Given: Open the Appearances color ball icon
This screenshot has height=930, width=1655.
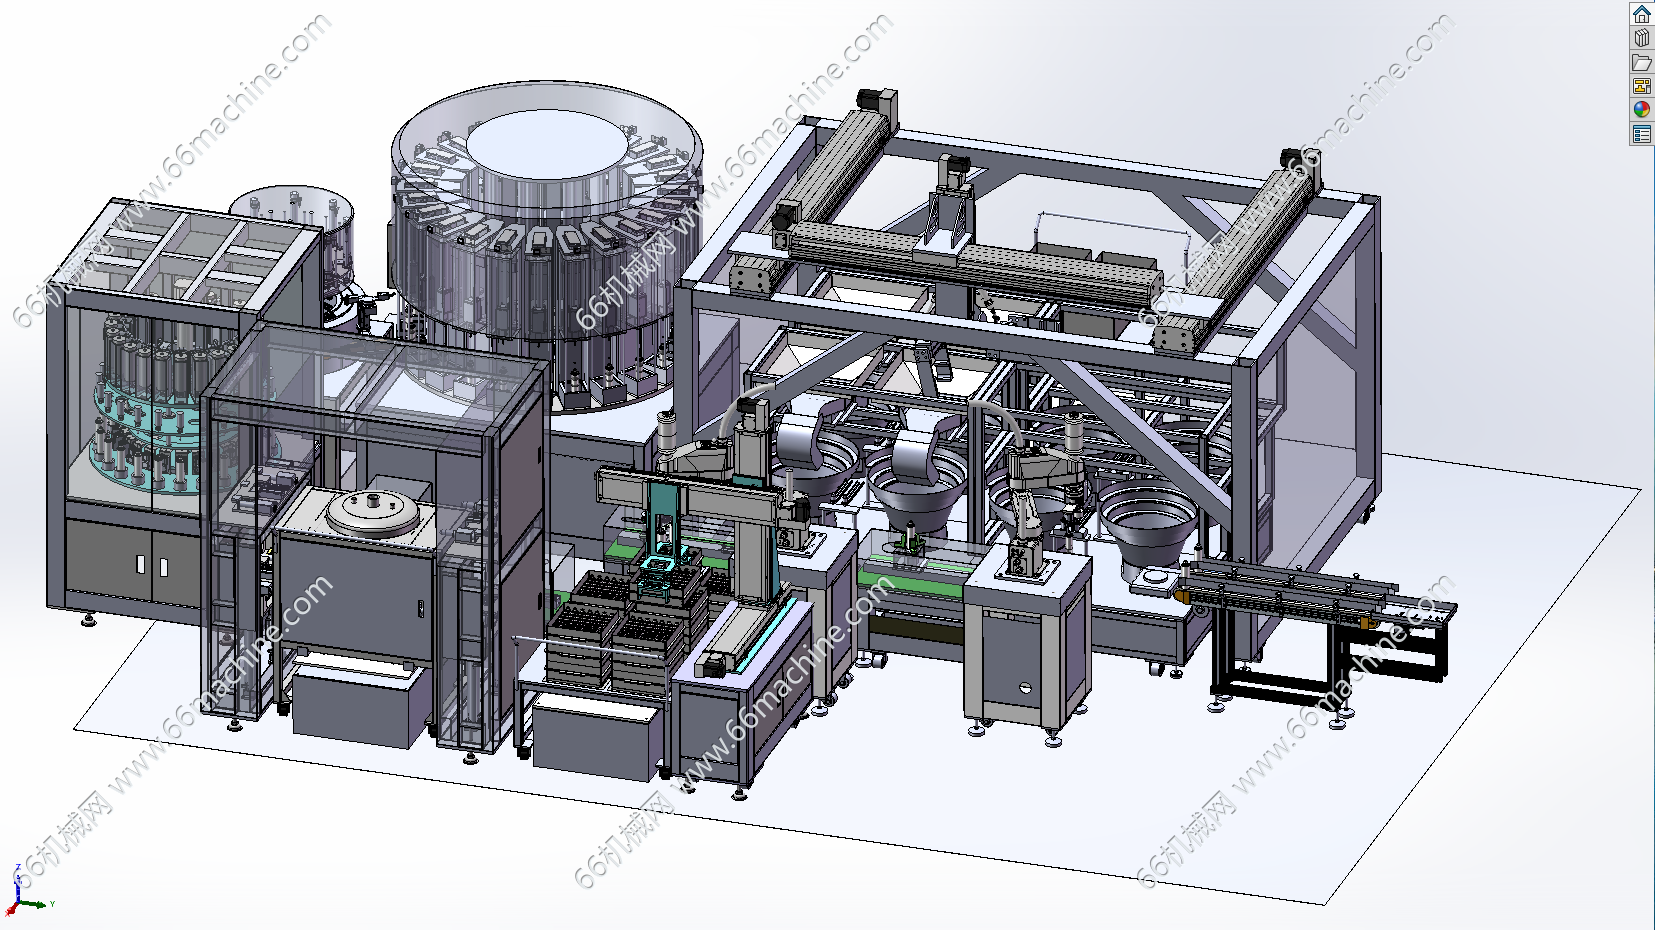Looking at the screenshot, I should 1641,110.
